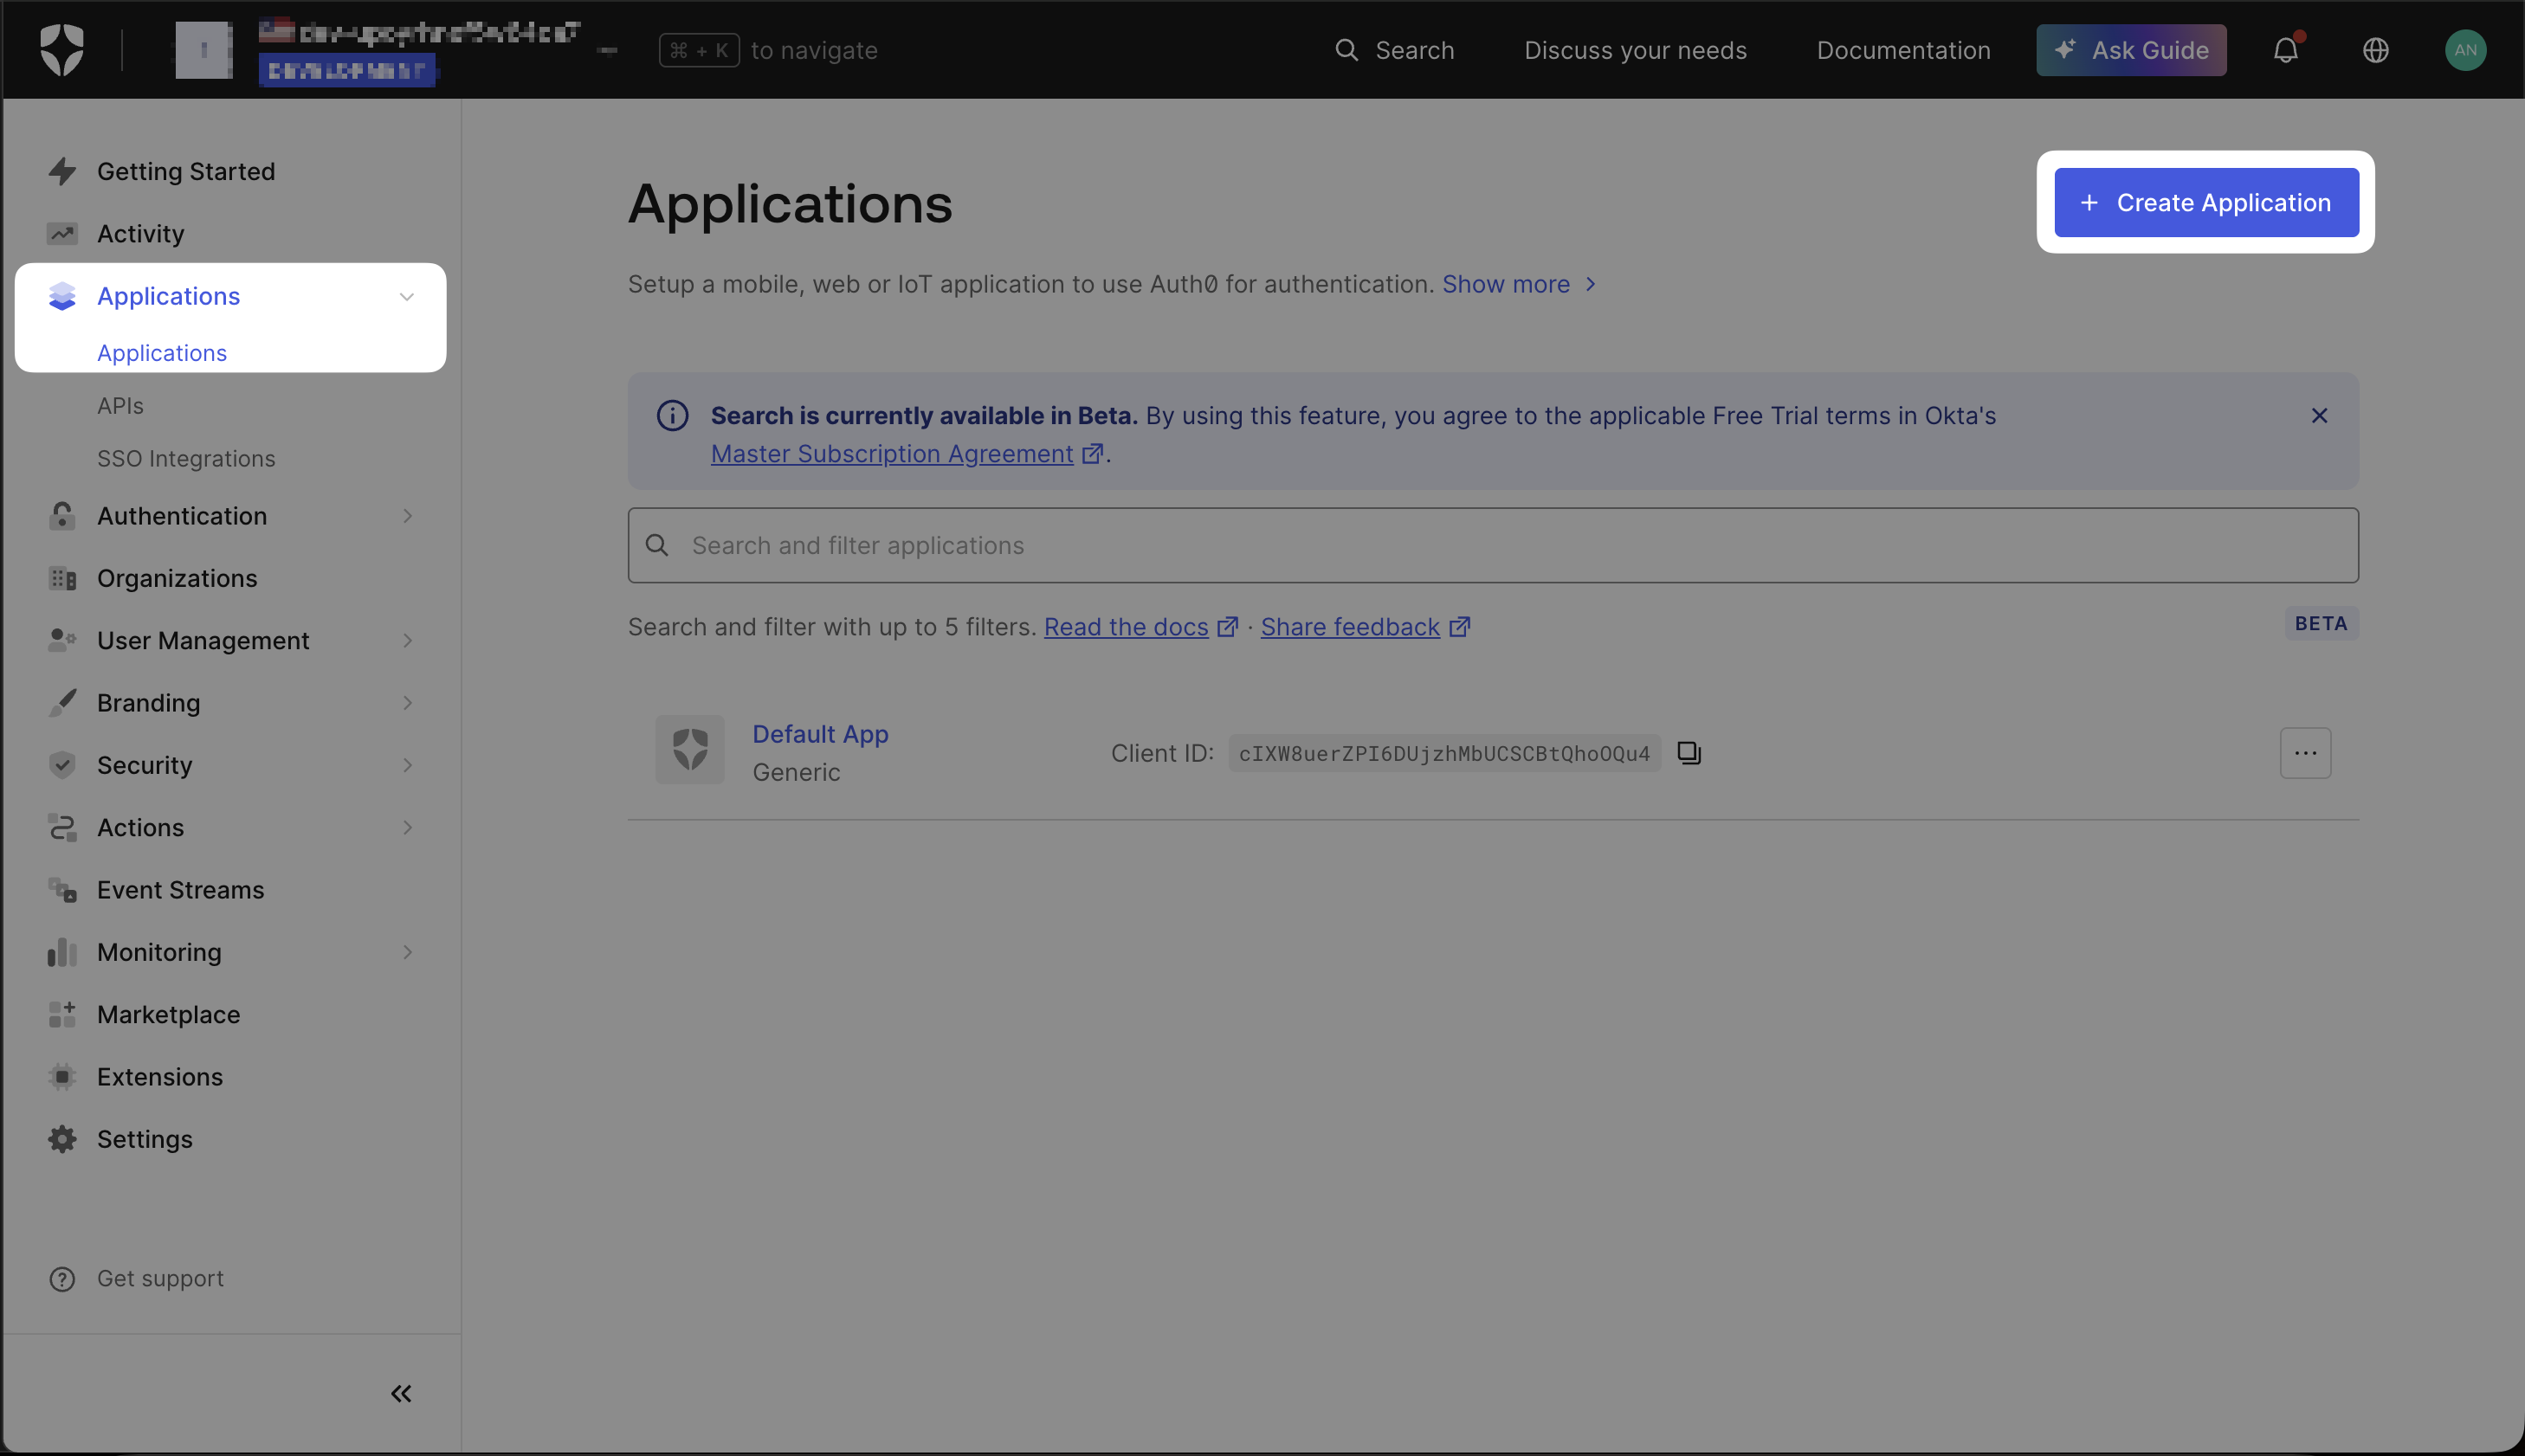Screen dimensions: 2525x1456
Task: Go to Extensions in sidebar
Action: 160,1076
